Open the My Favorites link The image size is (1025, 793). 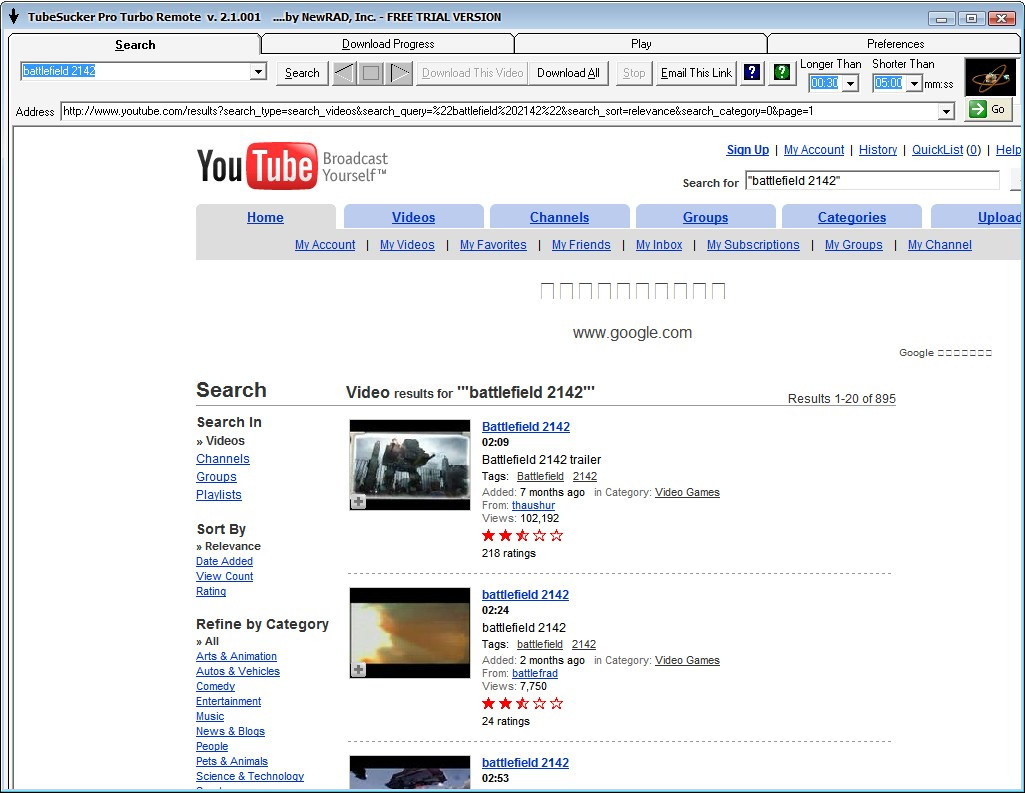[x=493, y=245]
